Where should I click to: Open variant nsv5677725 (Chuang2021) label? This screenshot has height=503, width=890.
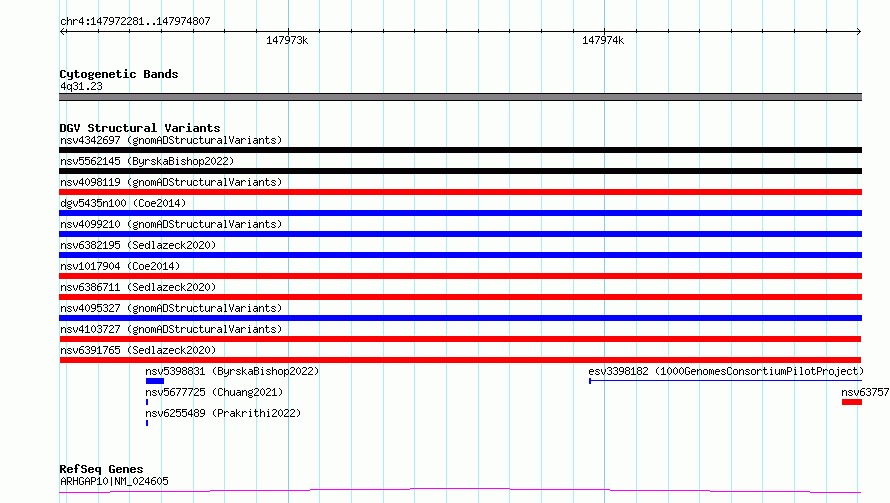tap(214, 392)
